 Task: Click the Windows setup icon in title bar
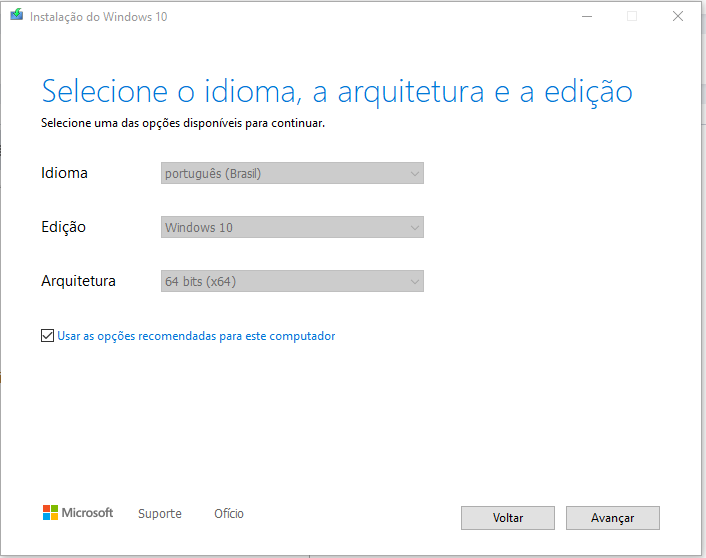[x=17, y=15]
